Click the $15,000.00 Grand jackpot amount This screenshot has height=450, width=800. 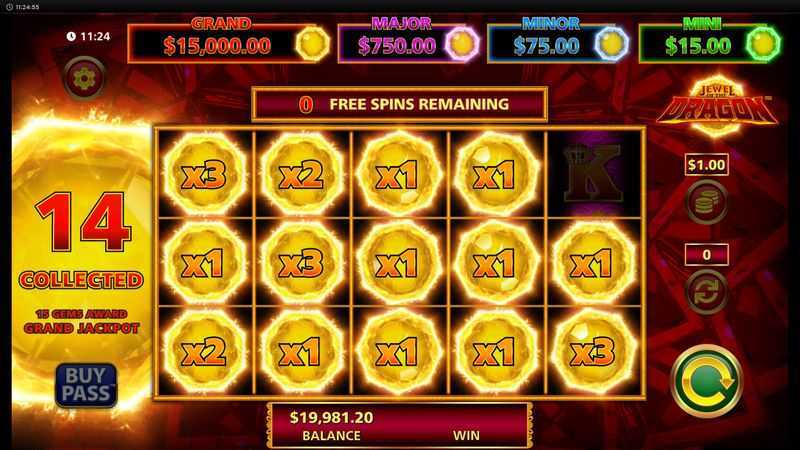pyautogui.click(x=217, y=46)
